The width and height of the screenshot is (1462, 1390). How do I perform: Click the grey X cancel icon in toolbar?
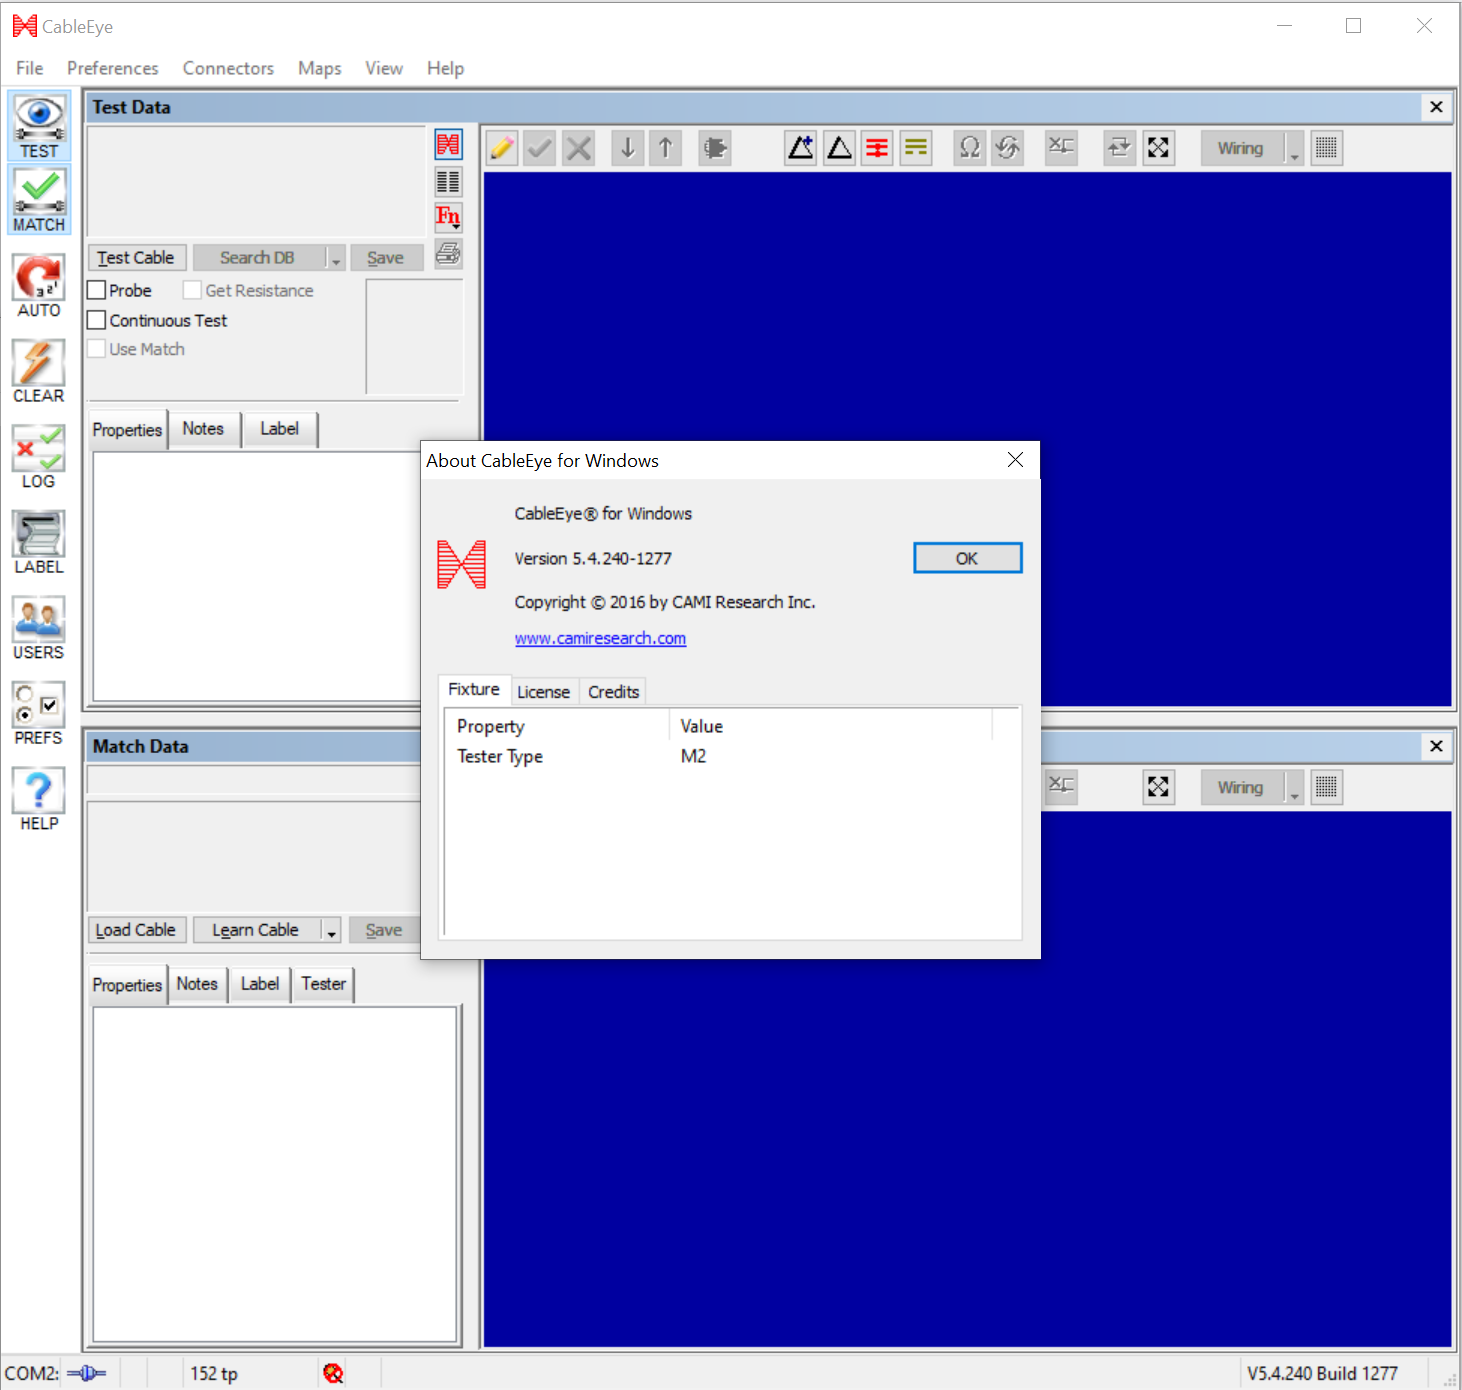click(578, 148)
